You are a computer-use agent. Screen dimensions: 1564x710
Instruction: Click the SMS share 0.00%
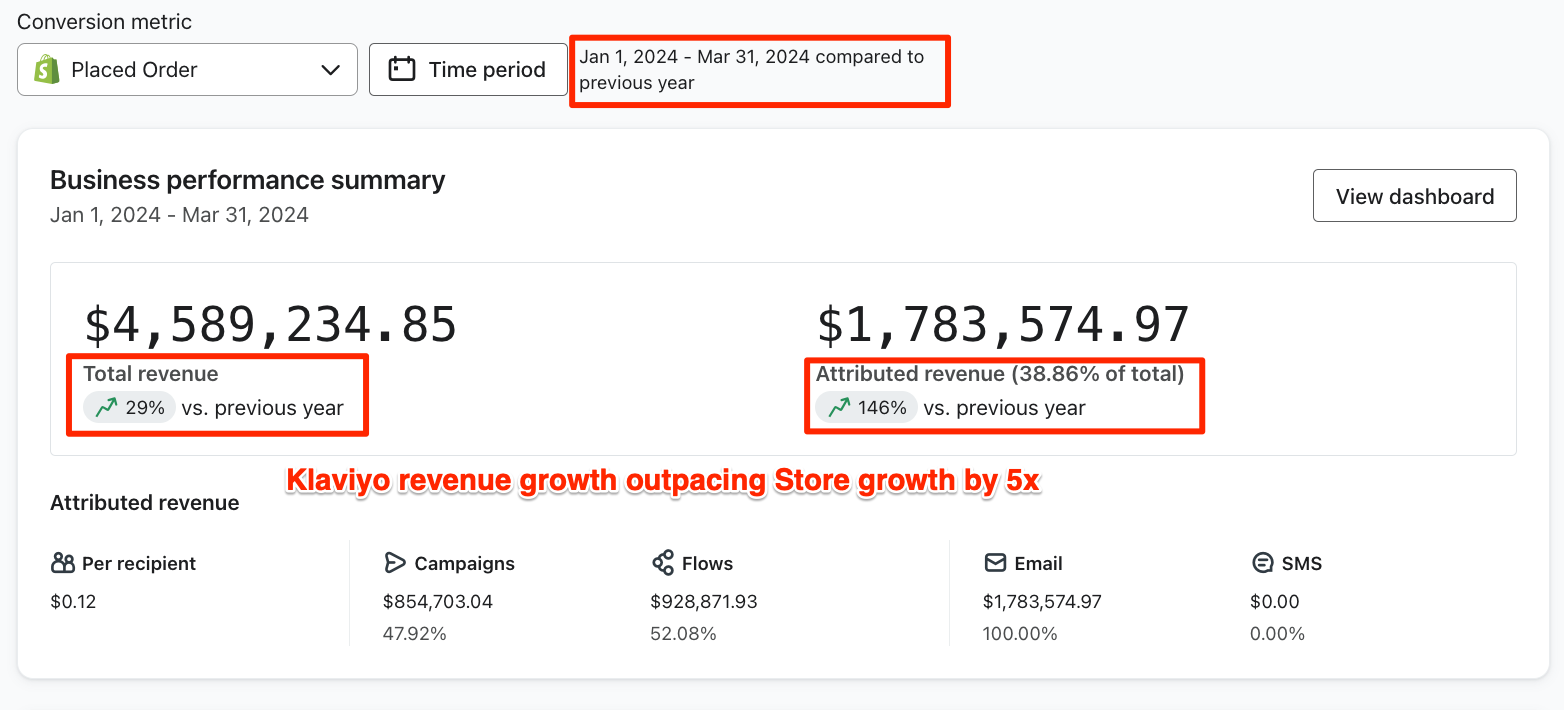[x=1278, y=634]
